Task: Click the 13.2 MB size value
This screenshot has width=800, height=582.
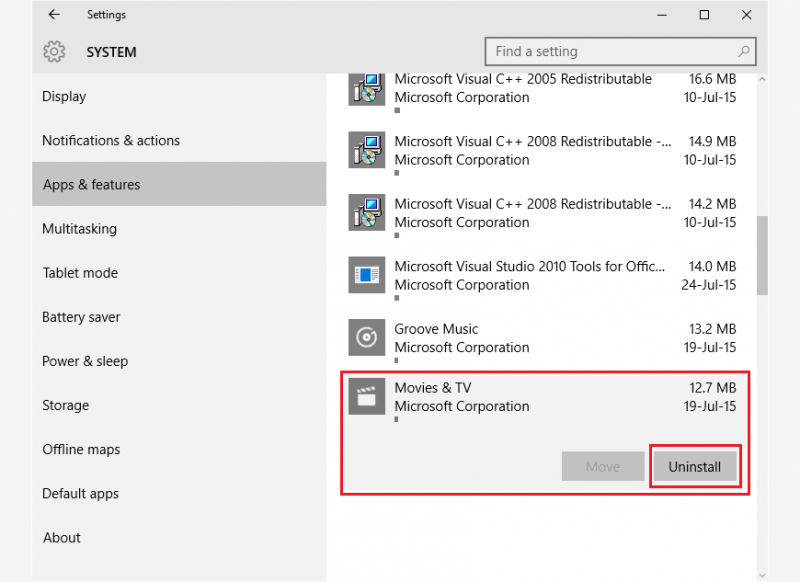Action: (712, 329)
